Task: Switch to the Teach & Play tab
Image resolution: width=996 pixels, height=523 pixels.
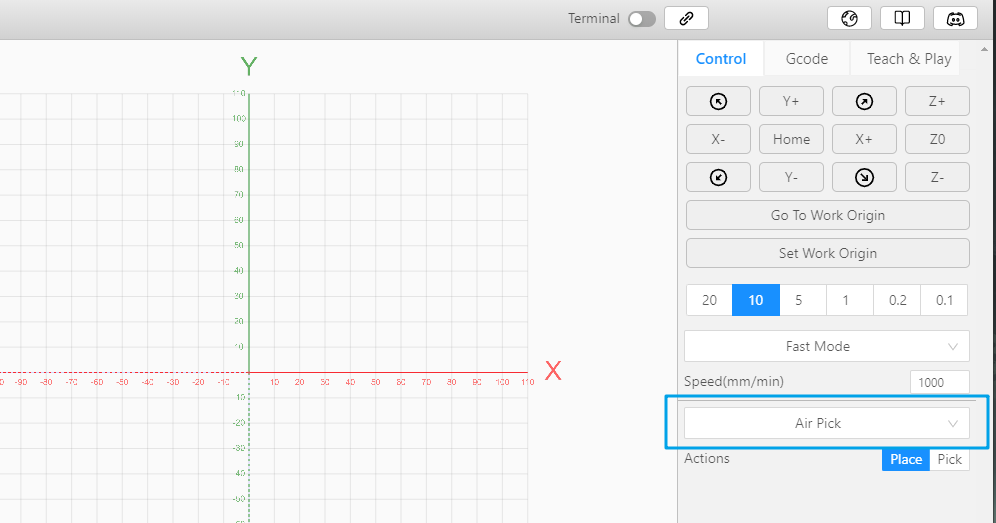Action: (x=909, y=58)
